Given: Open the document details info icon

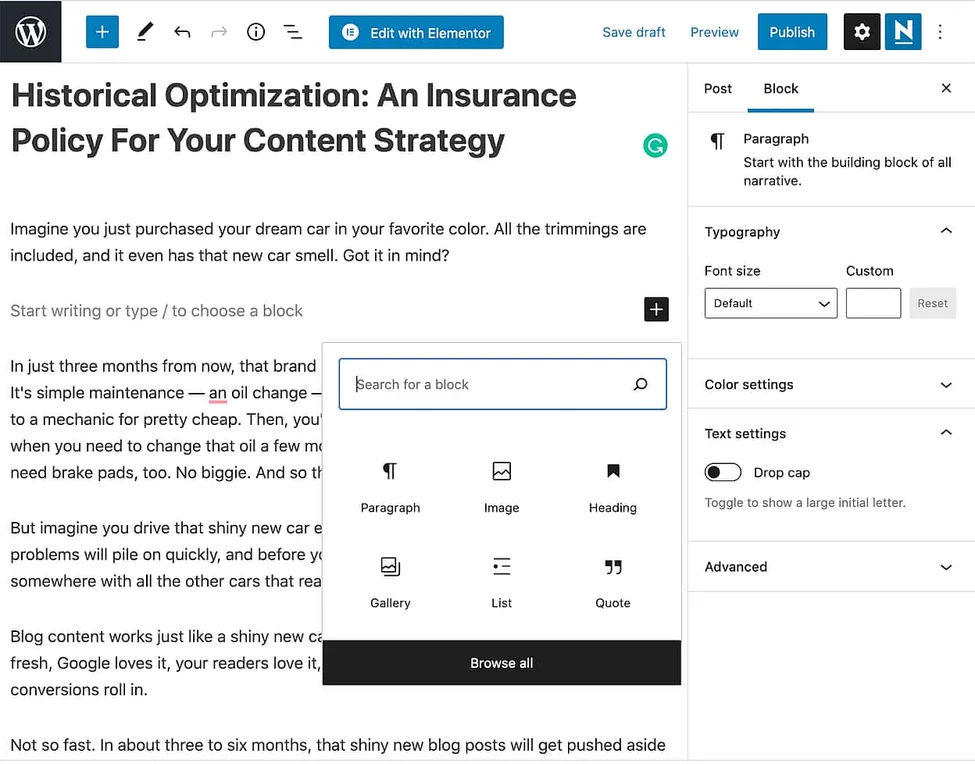Looking at the screenshot, I should point(256,32).
